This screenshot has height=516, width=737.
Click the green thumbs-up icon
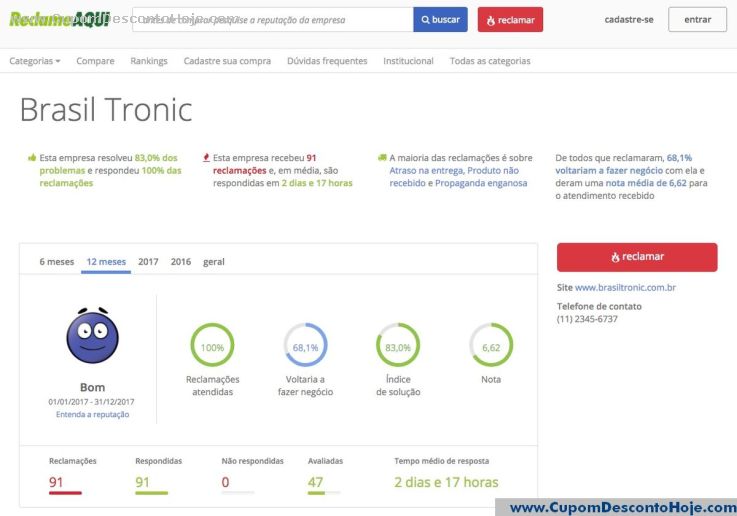pos(32,157)
